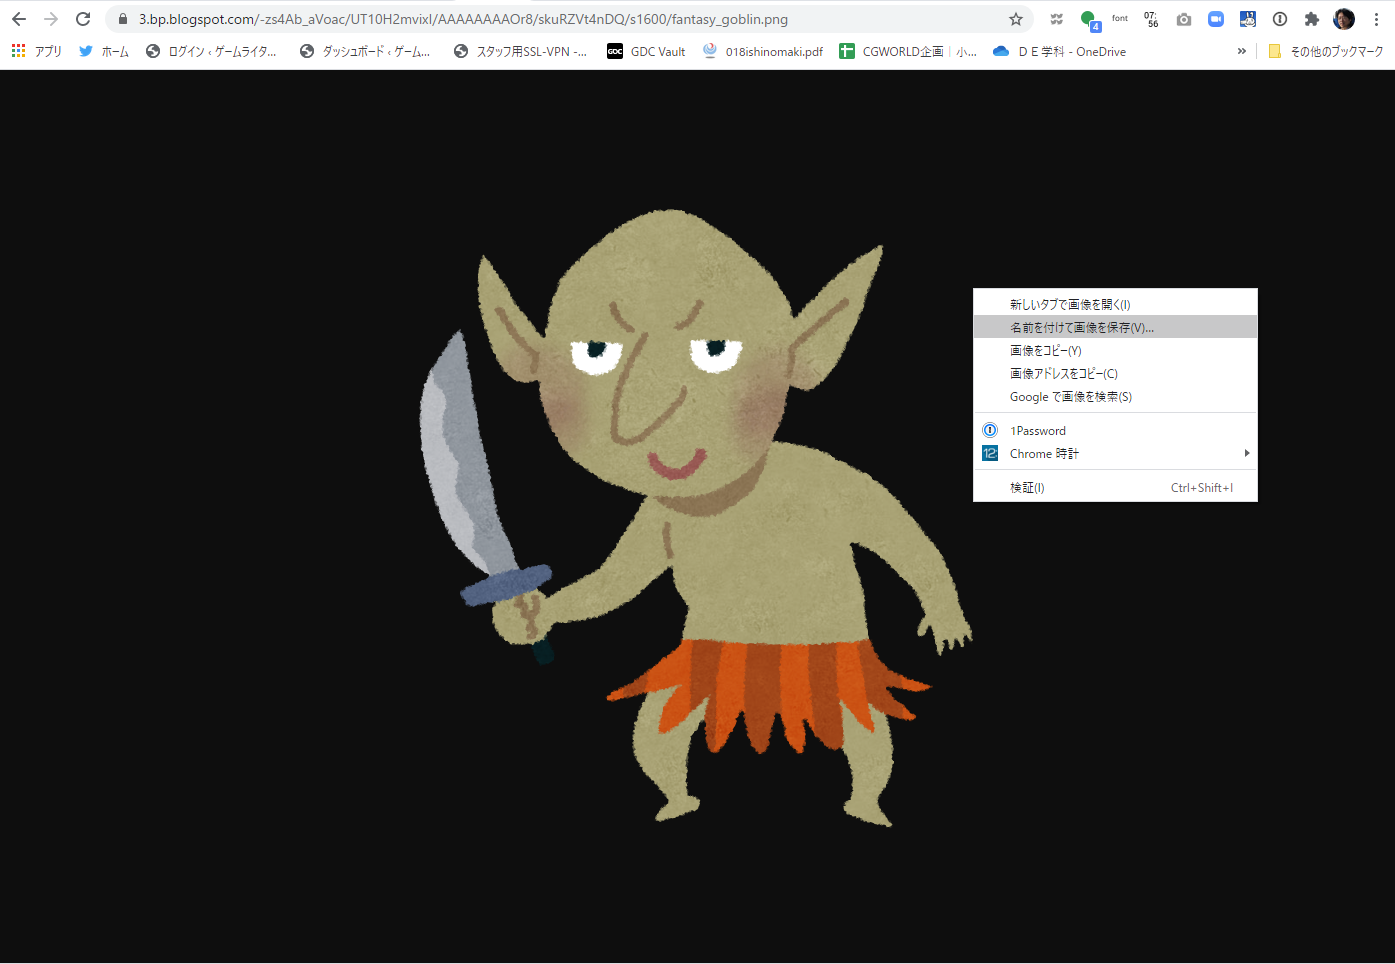
Task: Select 画像アドレスをコピー menu entry
Action: click(1115, 373)
